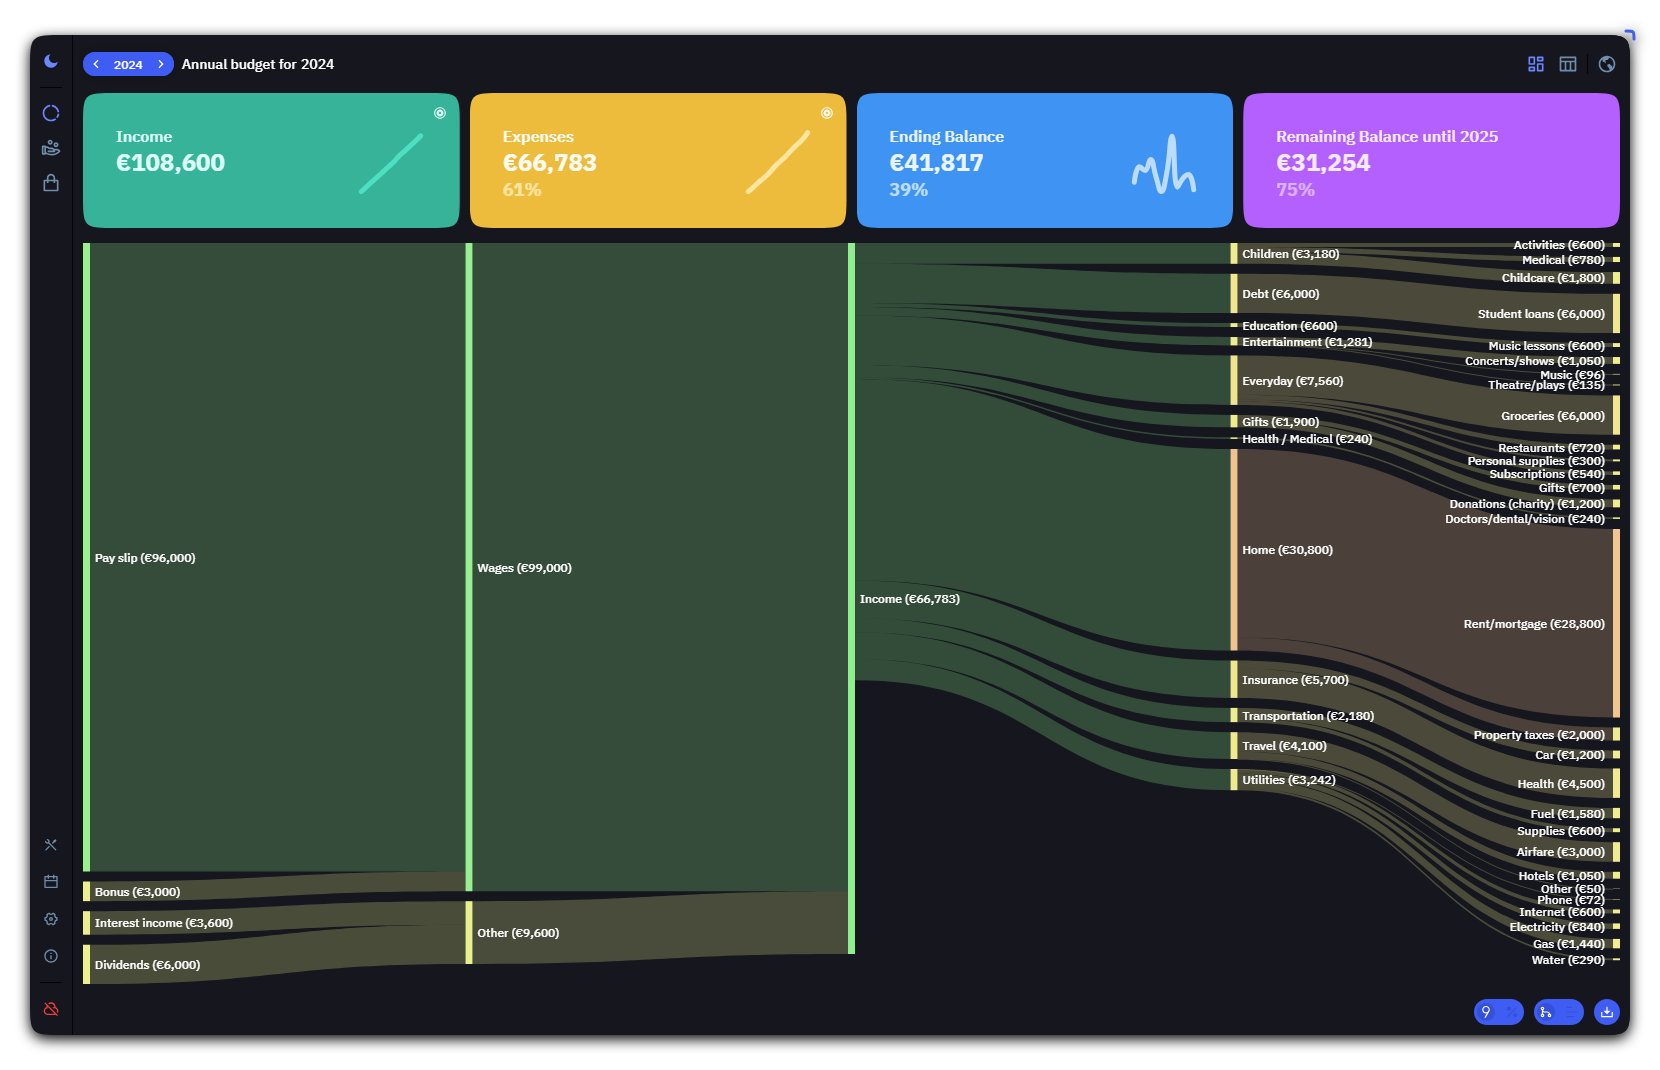Screen dimensions: 1660x1070
Task: Click the Airfare (€3,000) label
Action: (x=1561, y=852)
